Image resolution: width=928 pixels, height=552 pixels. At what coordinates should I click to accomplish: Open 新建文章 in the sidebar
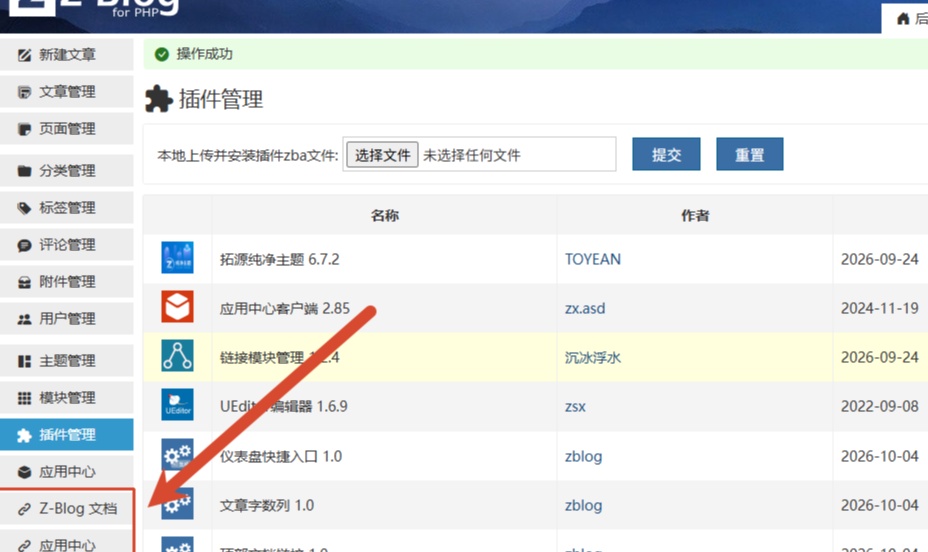[x=66, y=55]
